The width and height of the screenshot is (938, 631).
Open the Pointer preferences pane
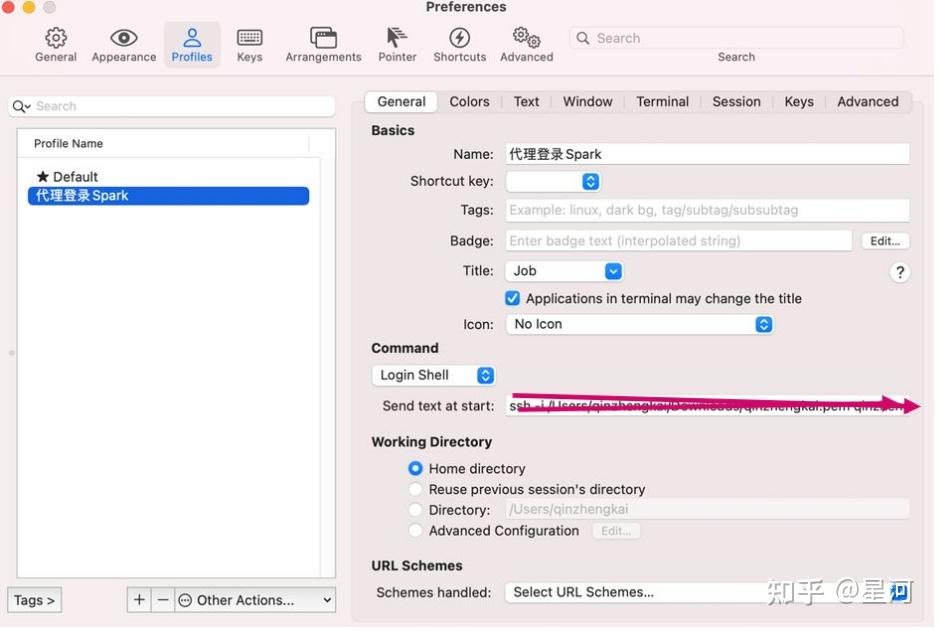coord(396,44)
